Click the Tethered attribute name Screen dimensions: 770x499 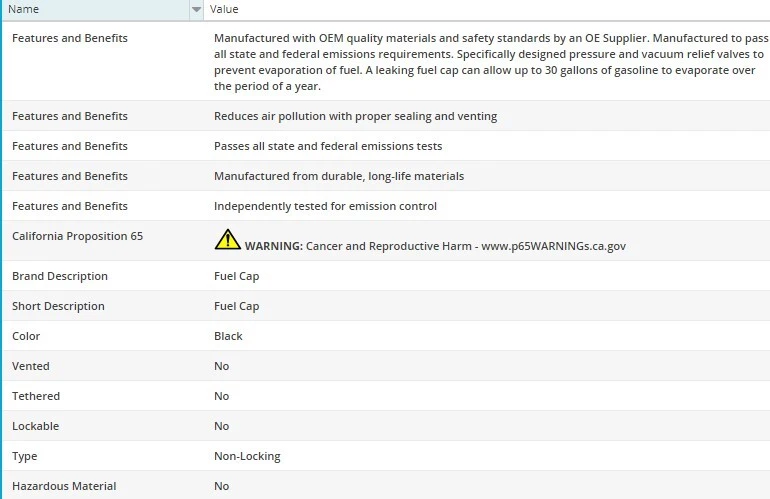pyautogui.click(x=36, y=396)
